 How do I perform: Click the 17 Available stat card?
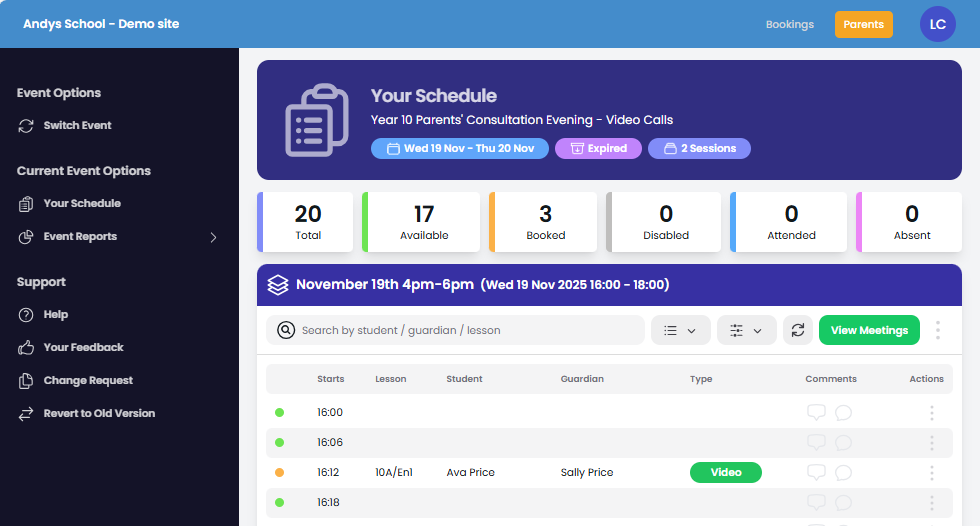421,222
